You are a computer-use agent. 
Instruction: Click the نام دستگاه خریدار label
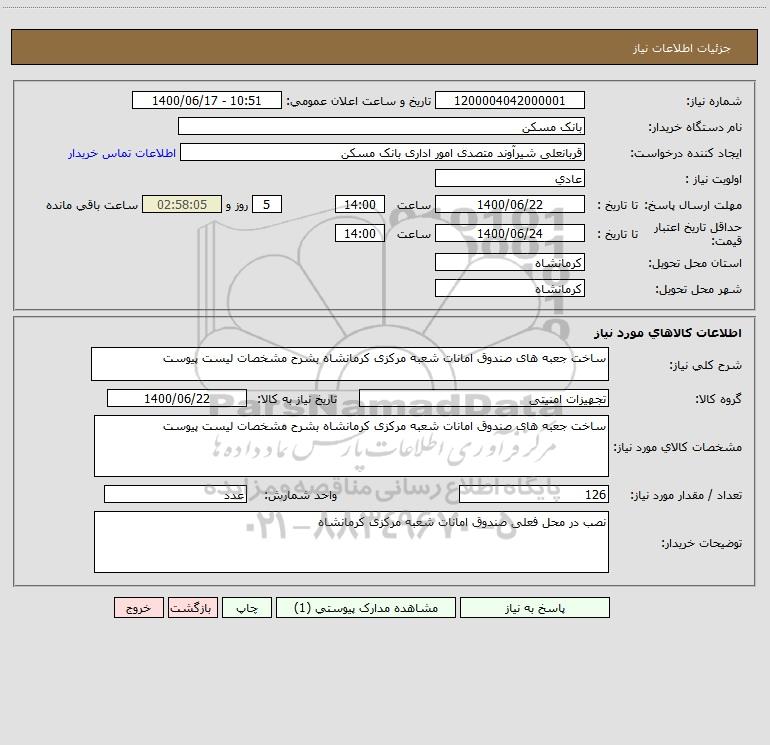pos(695,128)
